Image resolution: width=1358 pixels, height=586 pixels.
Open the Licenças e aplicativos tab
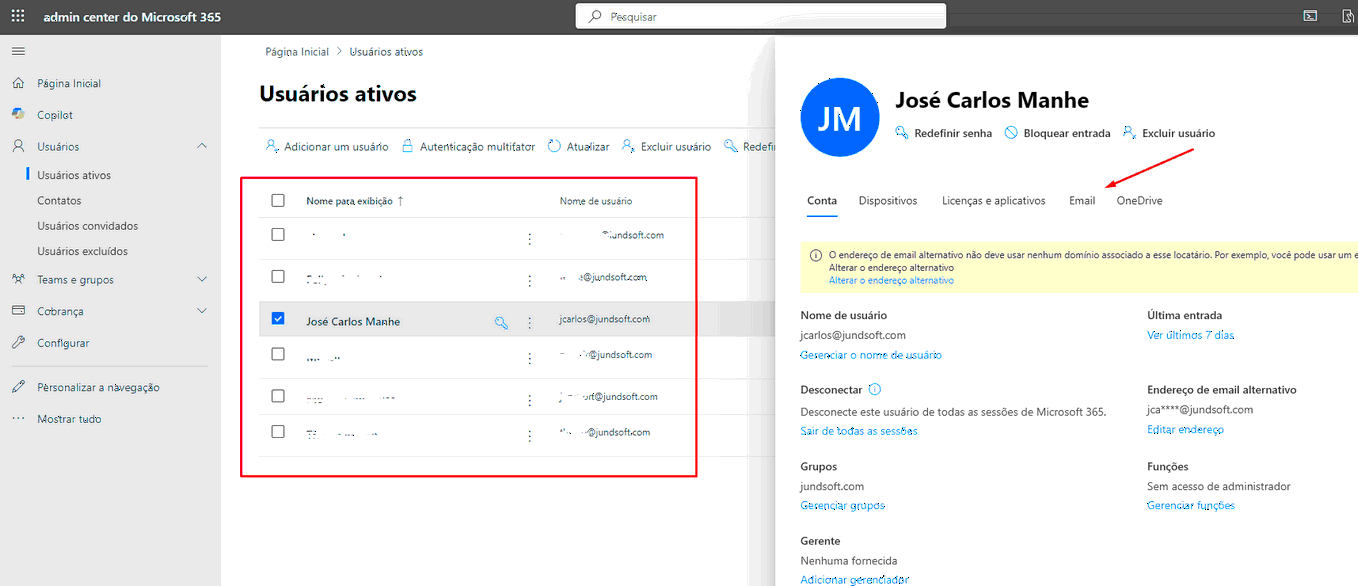(x=993, y=201)
